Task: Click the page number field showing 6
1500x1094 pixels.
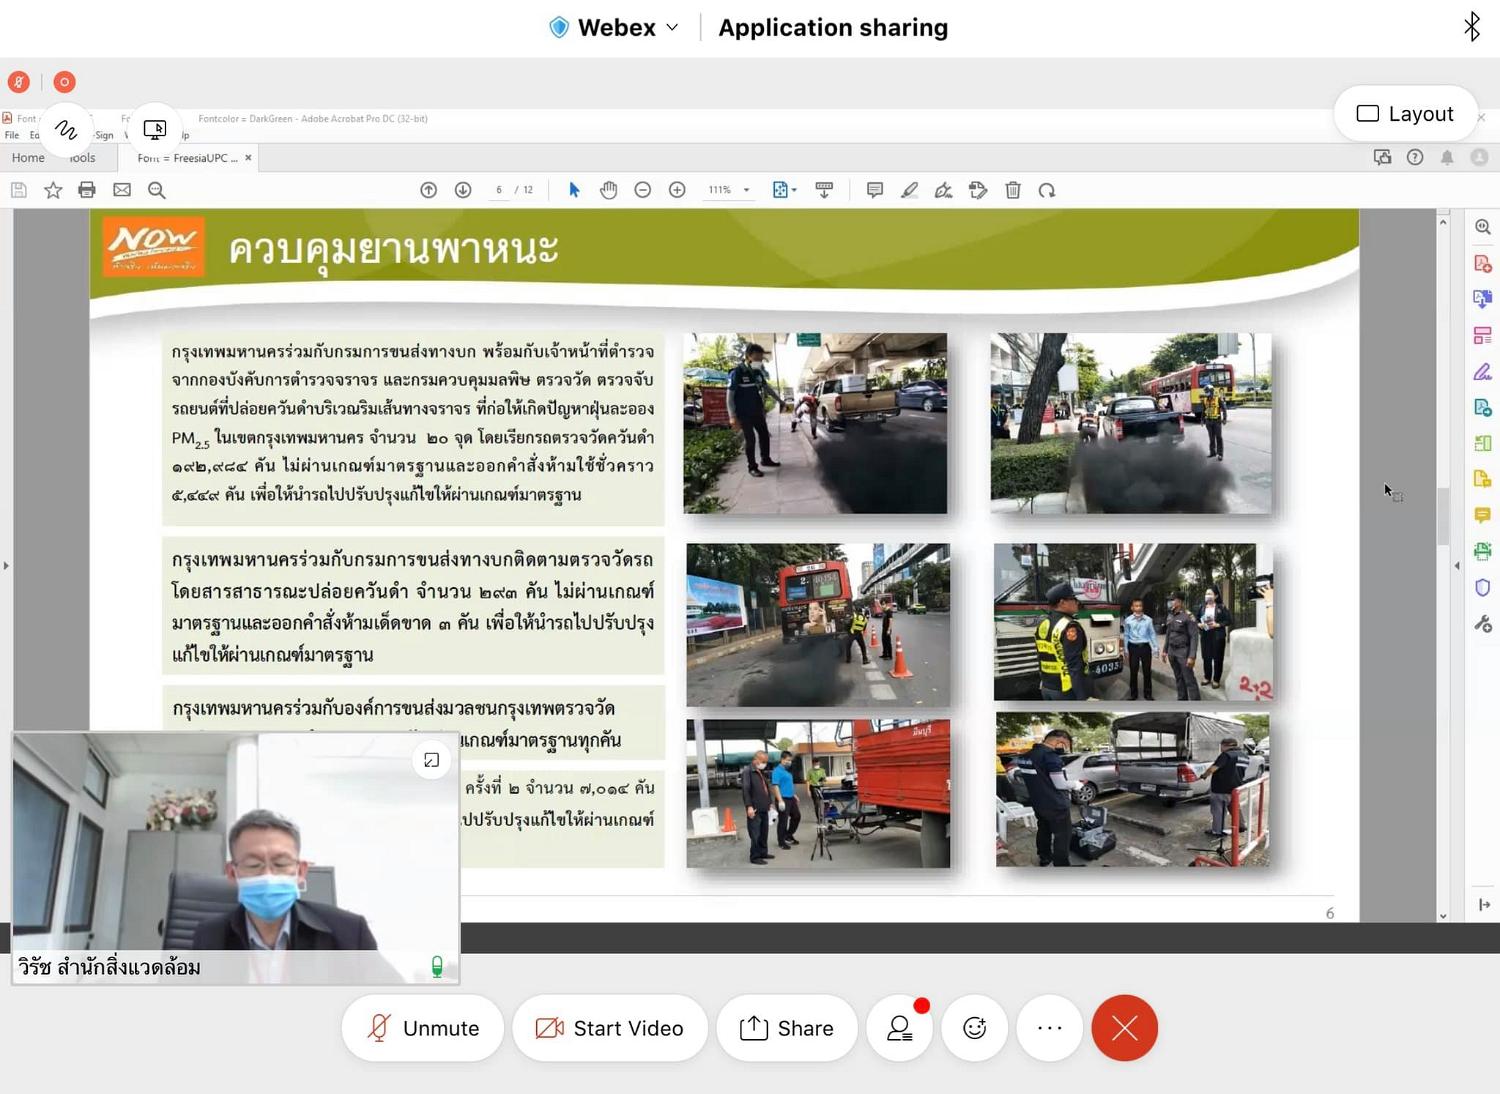Action: point(499,190)
